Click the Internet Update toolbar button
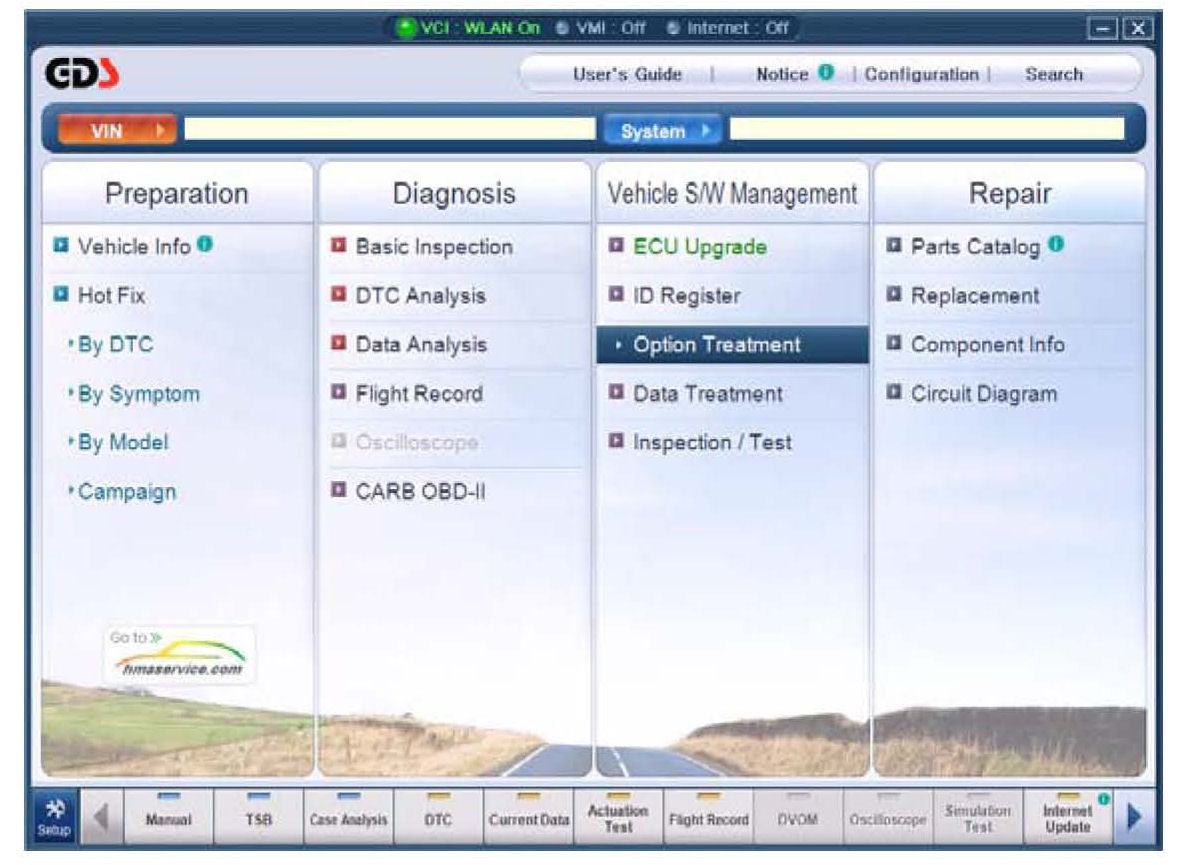 click(x=1067, y=818)
